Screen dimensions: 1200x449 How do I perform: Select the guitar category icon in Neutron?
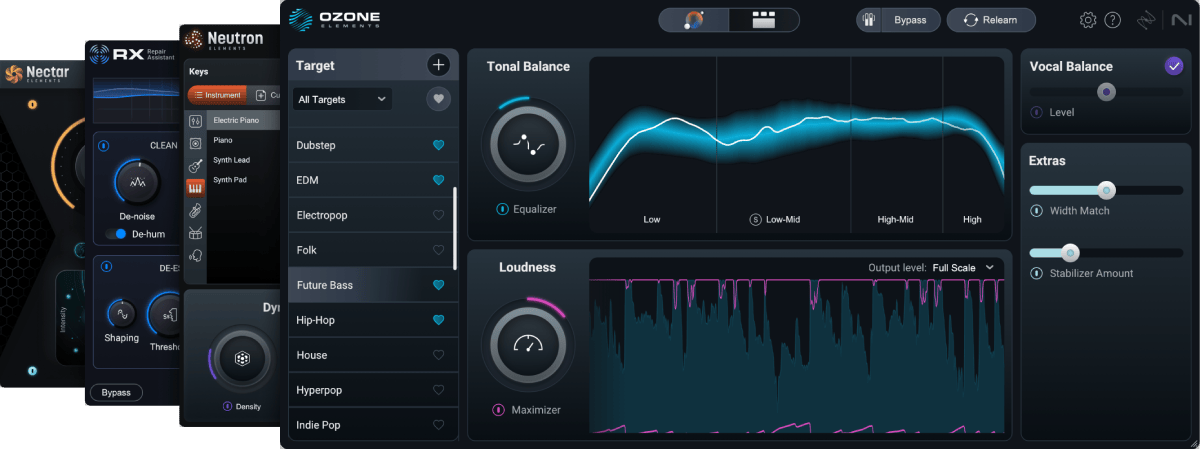(195, 165)
